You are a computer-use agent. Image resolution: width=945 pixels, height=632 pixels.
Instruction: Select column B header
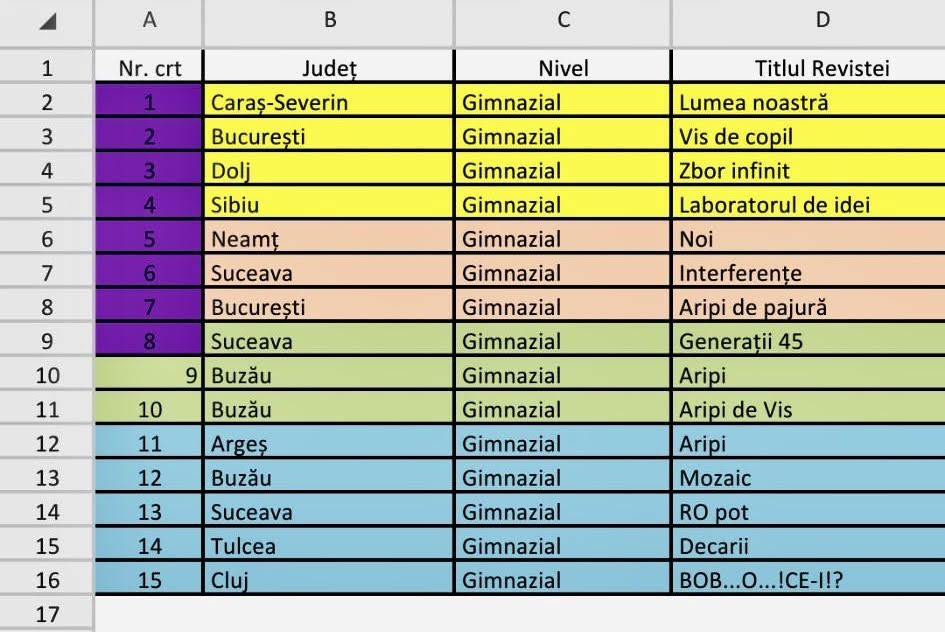tap(329, 22)
